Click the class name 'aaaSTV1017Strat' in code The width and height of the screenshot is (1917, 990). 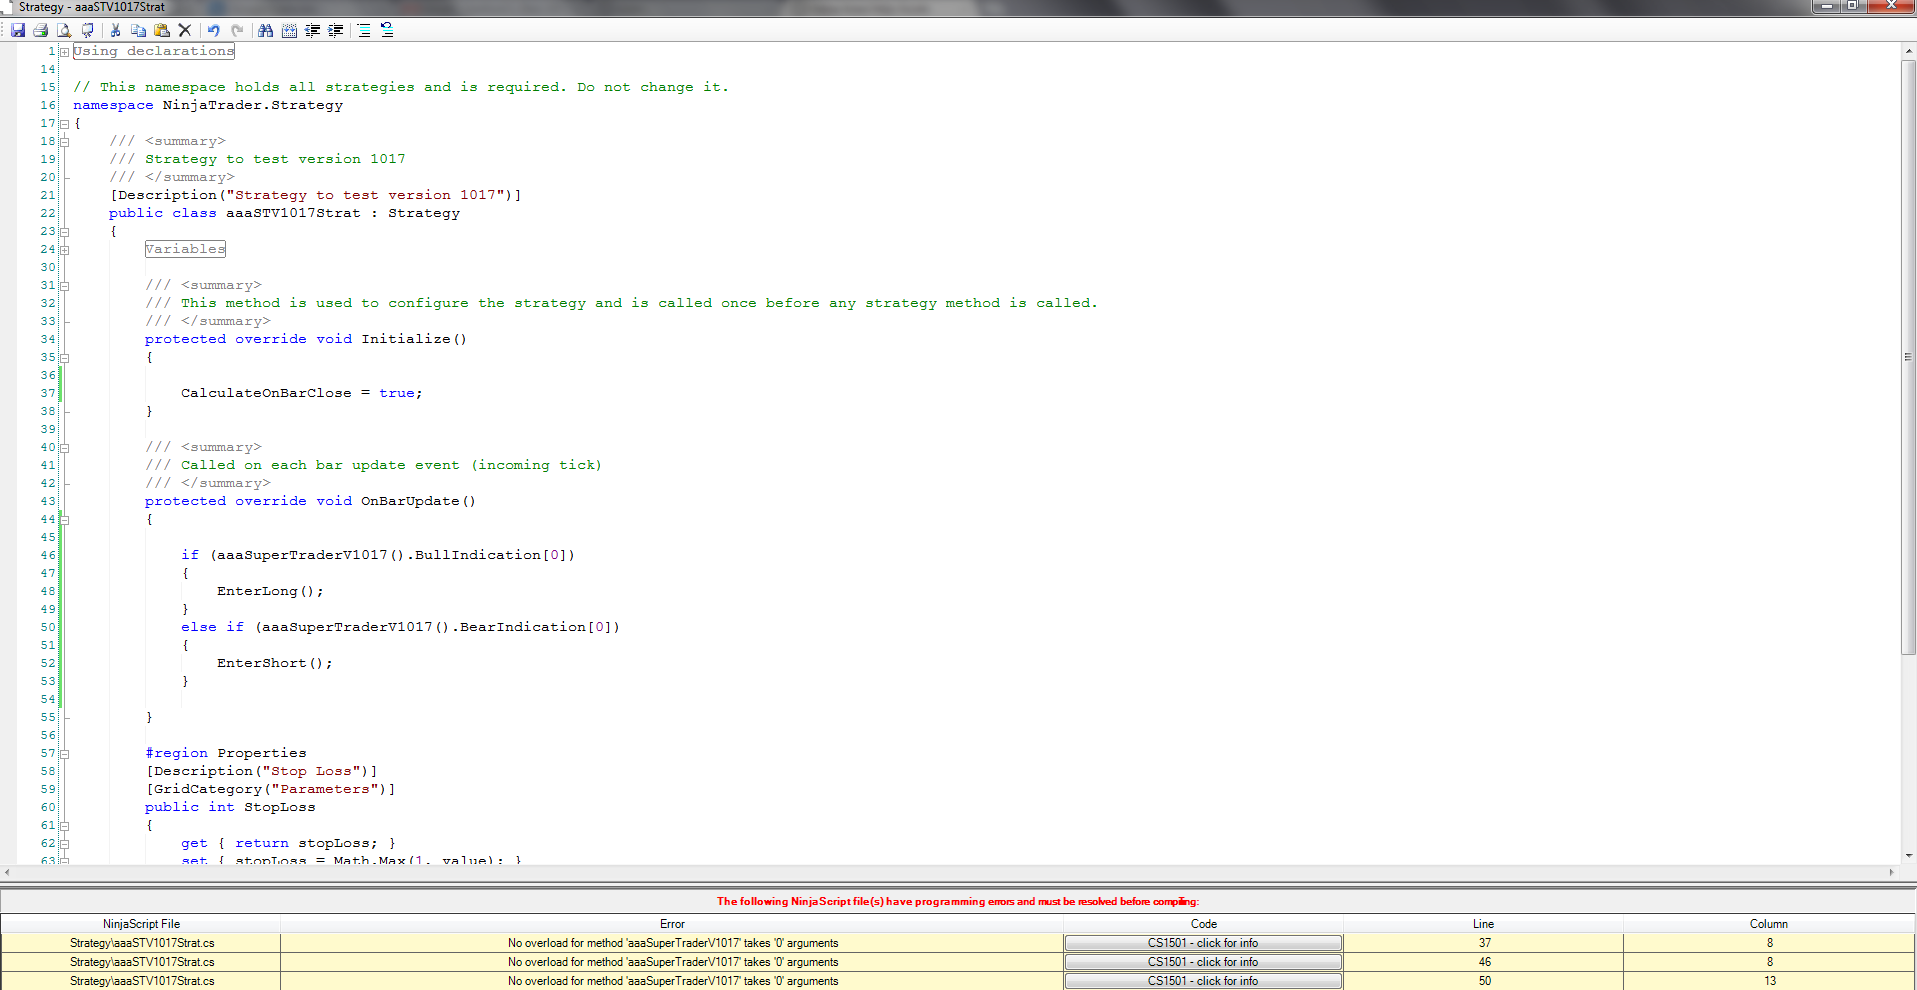click(293, 213)
